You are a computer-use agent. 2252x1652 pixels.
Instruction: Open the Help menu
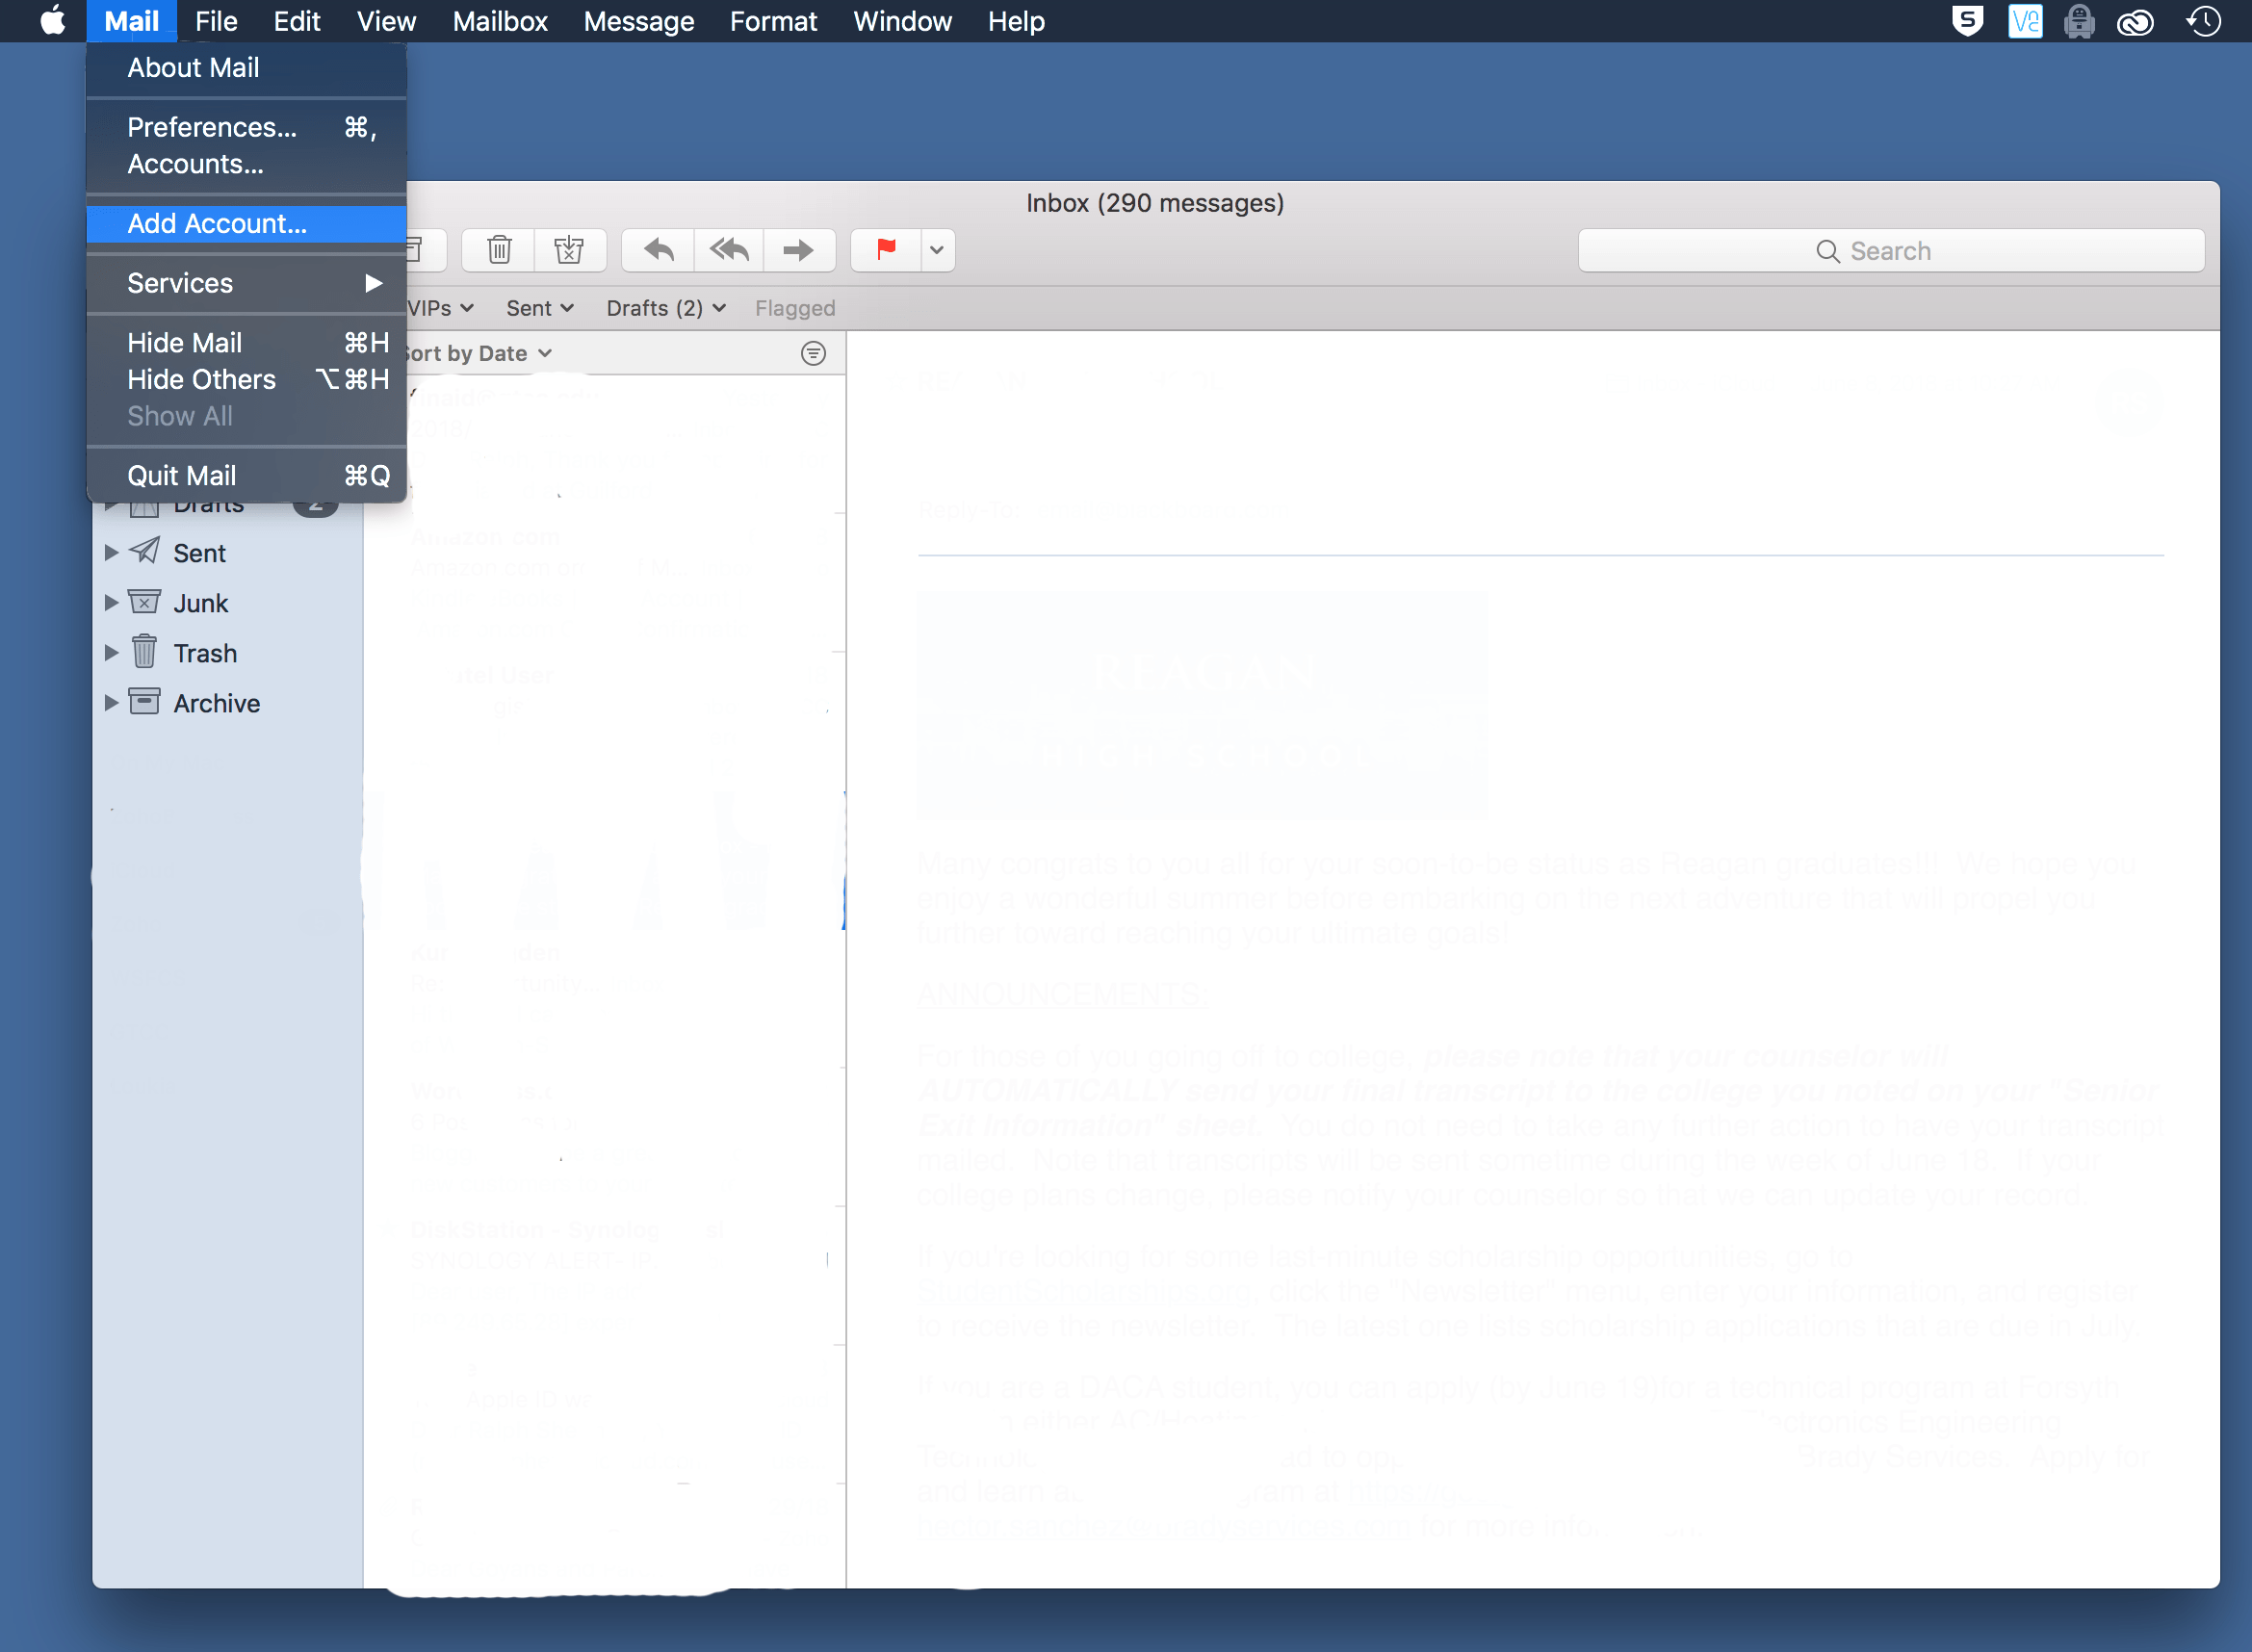pyautogui.click(x=1016, y=21)
